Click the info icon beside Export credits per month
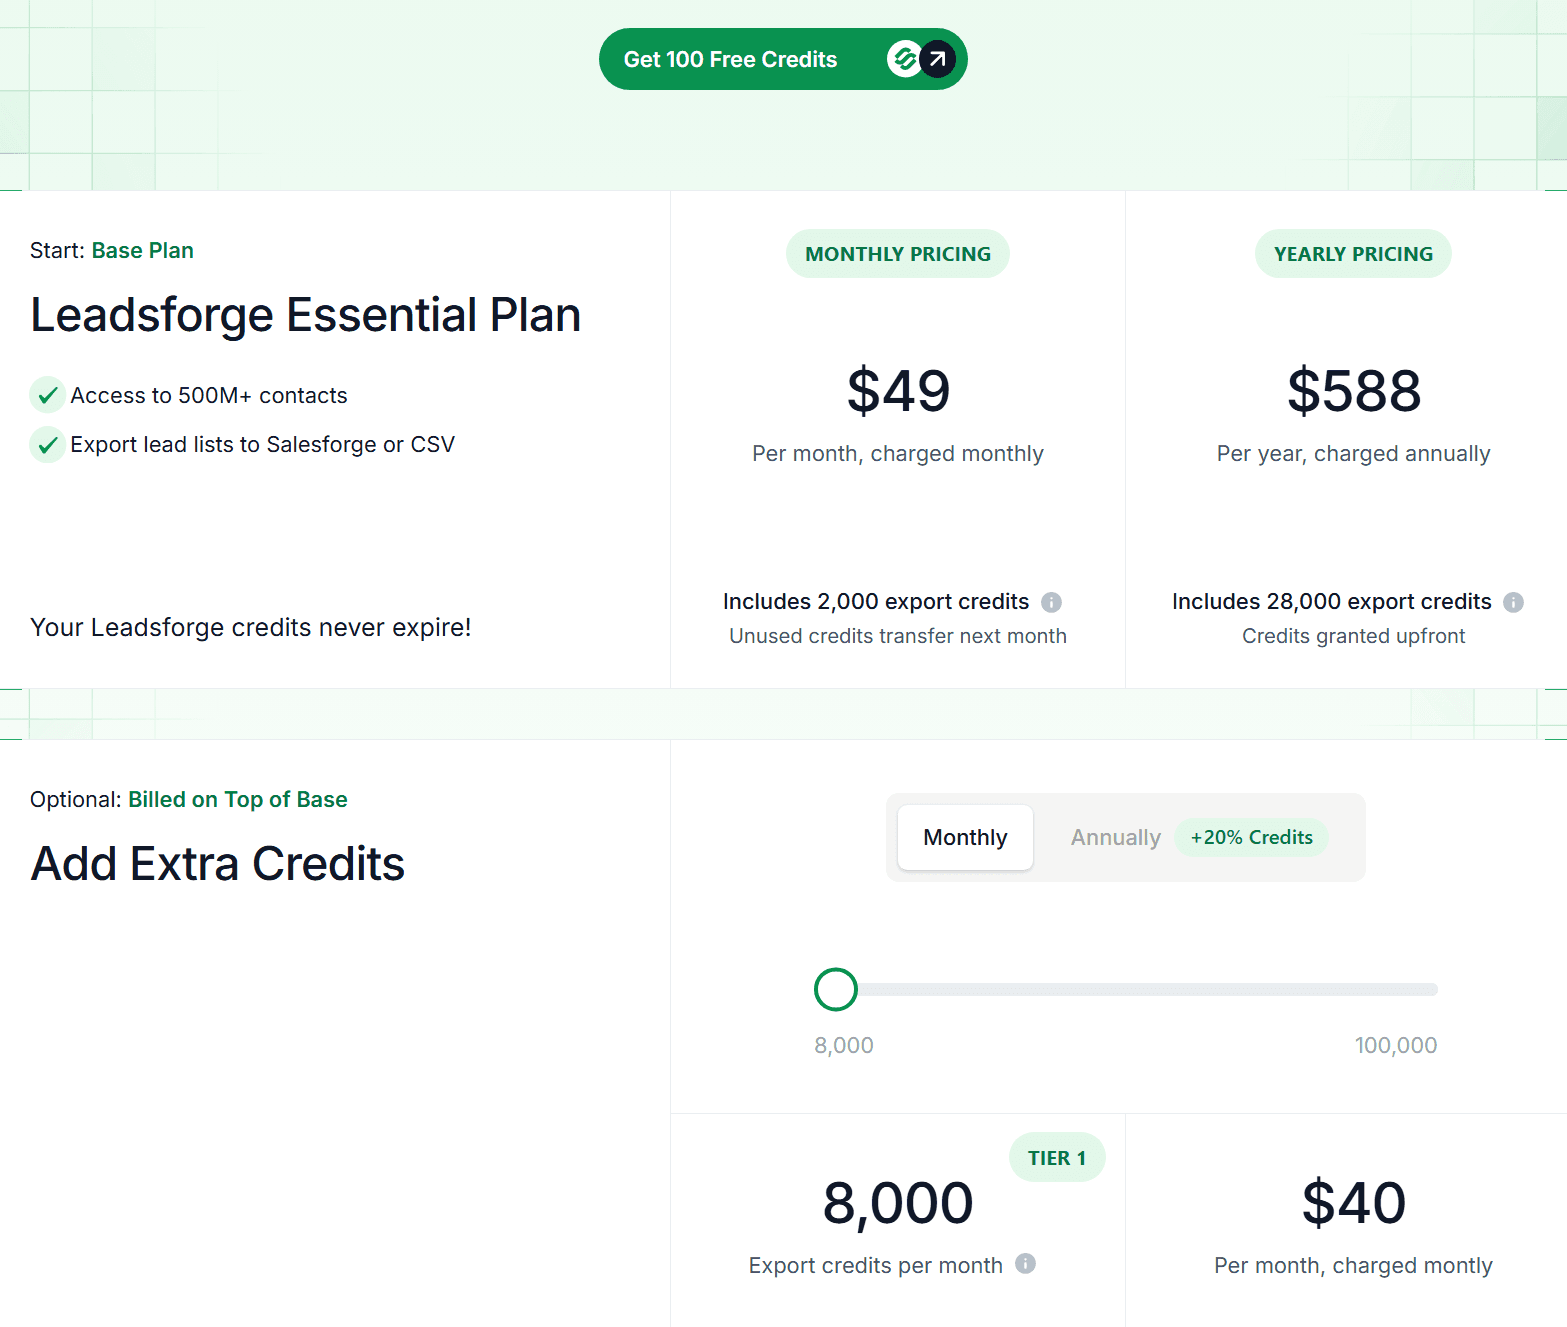This screenshot has height=1327, width=1567. [1025, 1264]
